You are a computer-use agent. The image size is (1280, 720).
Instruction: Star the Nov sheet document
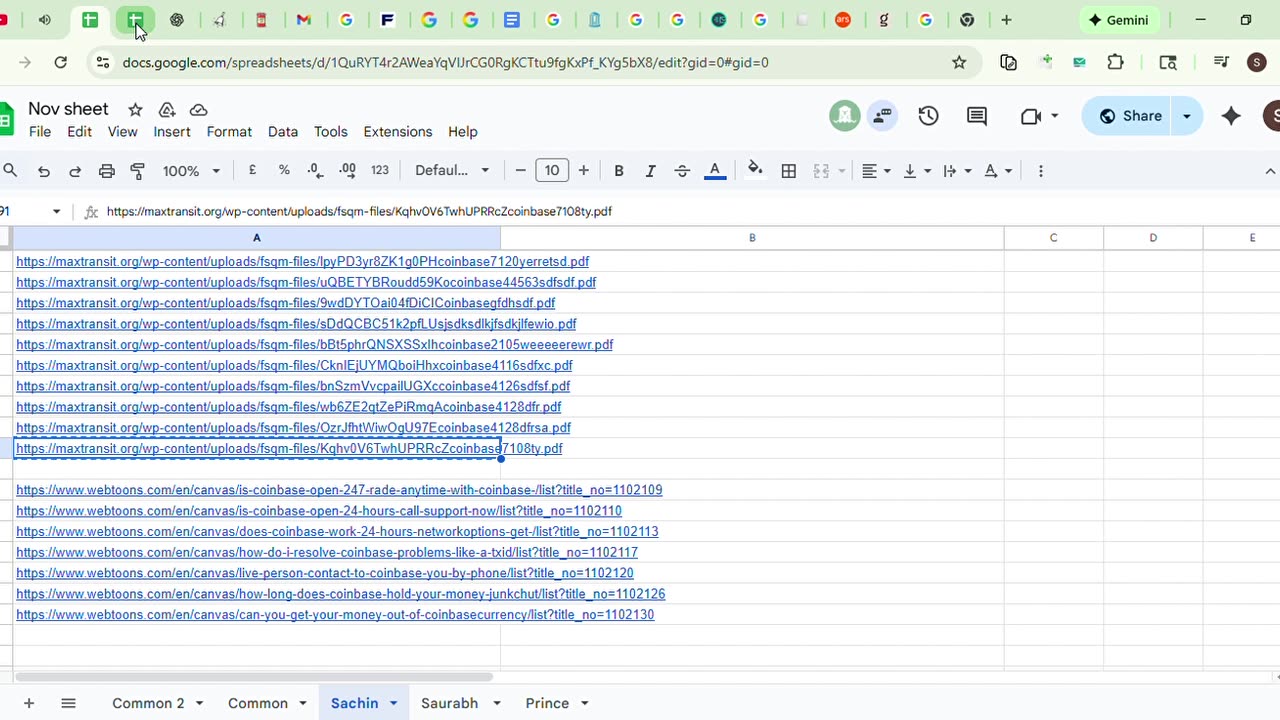(135, 109)
